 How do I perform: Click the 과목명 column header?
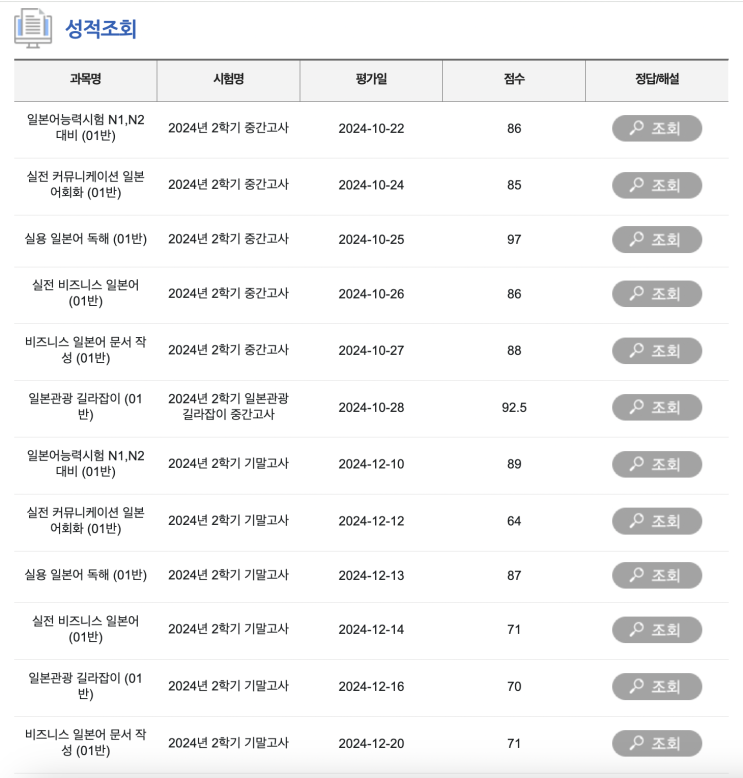click(x=86, y=79)
